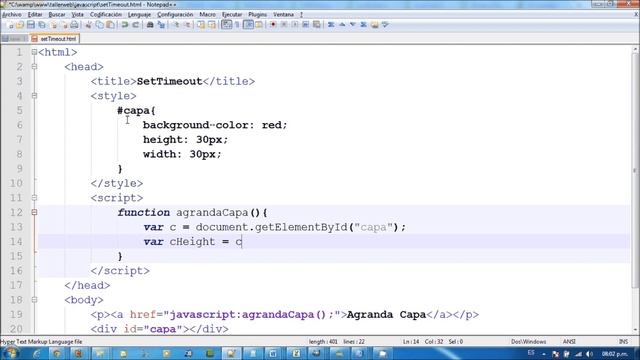Create a new document with the New toolbar icon
640x360 pixels.
tap(10, 25)
